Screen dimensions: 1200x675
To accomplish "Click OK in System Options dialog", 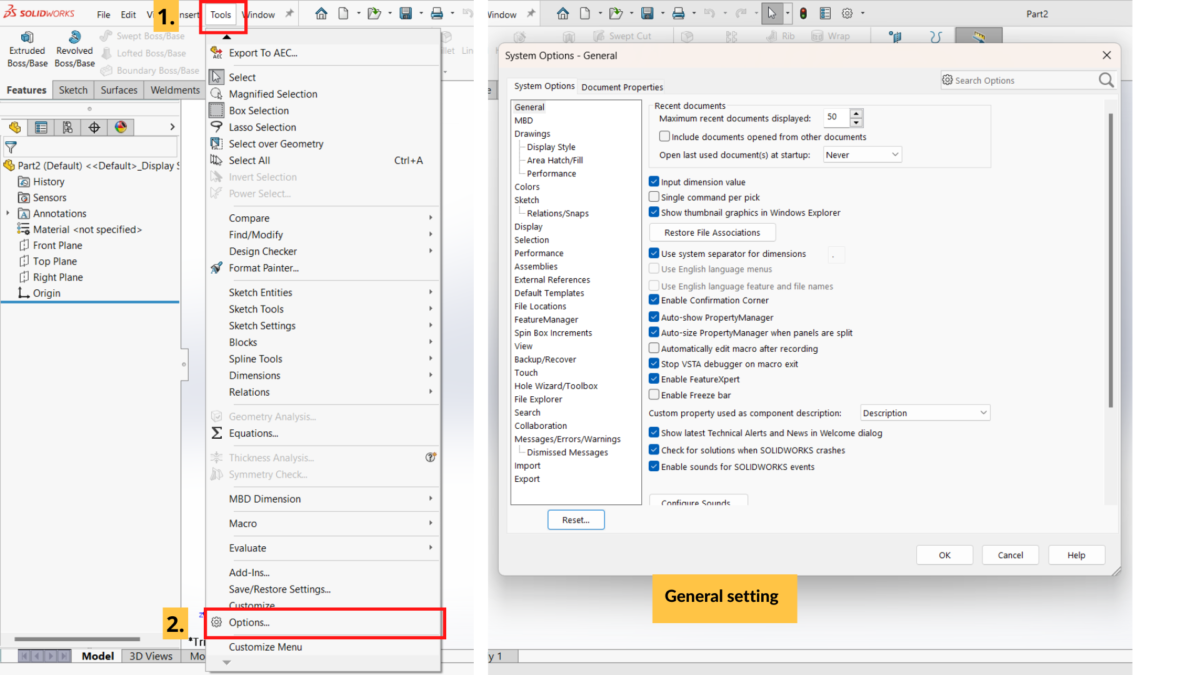I will (x=944, y=555).
